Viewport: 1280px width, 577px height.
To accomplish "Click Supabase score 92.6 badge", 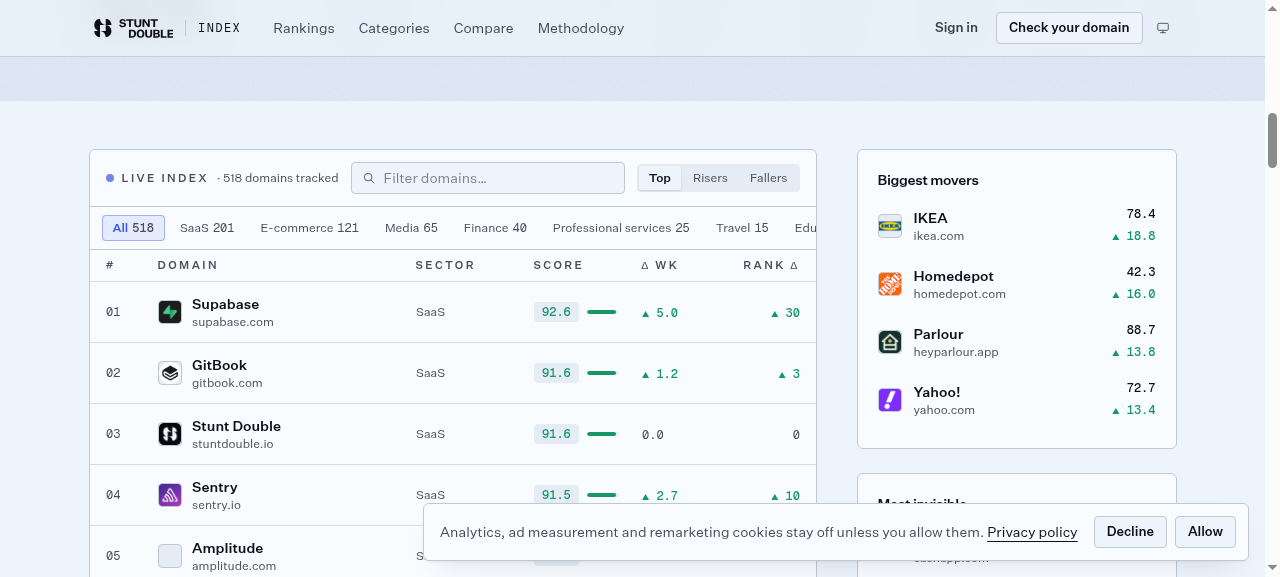I will (556, 312).
